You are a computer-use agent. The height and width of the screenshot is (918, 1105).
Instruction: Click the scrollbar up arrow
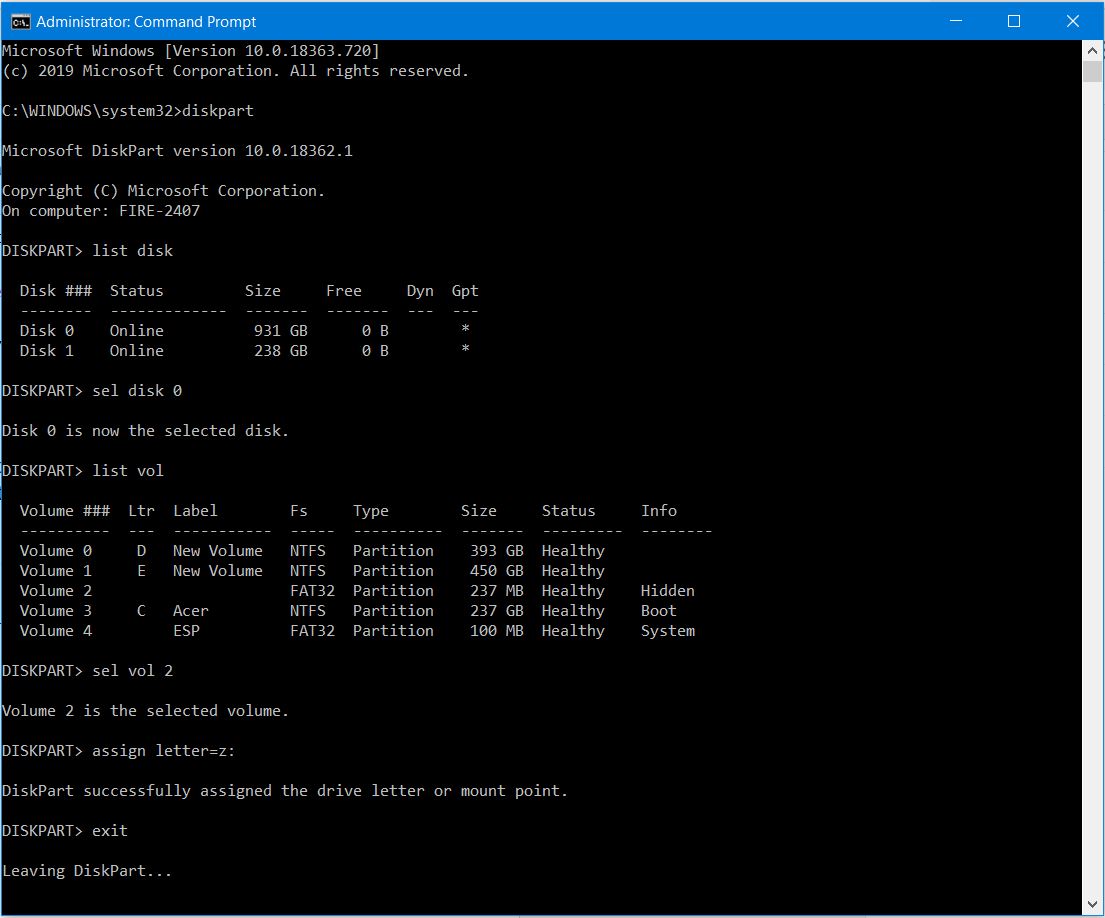1092,50
